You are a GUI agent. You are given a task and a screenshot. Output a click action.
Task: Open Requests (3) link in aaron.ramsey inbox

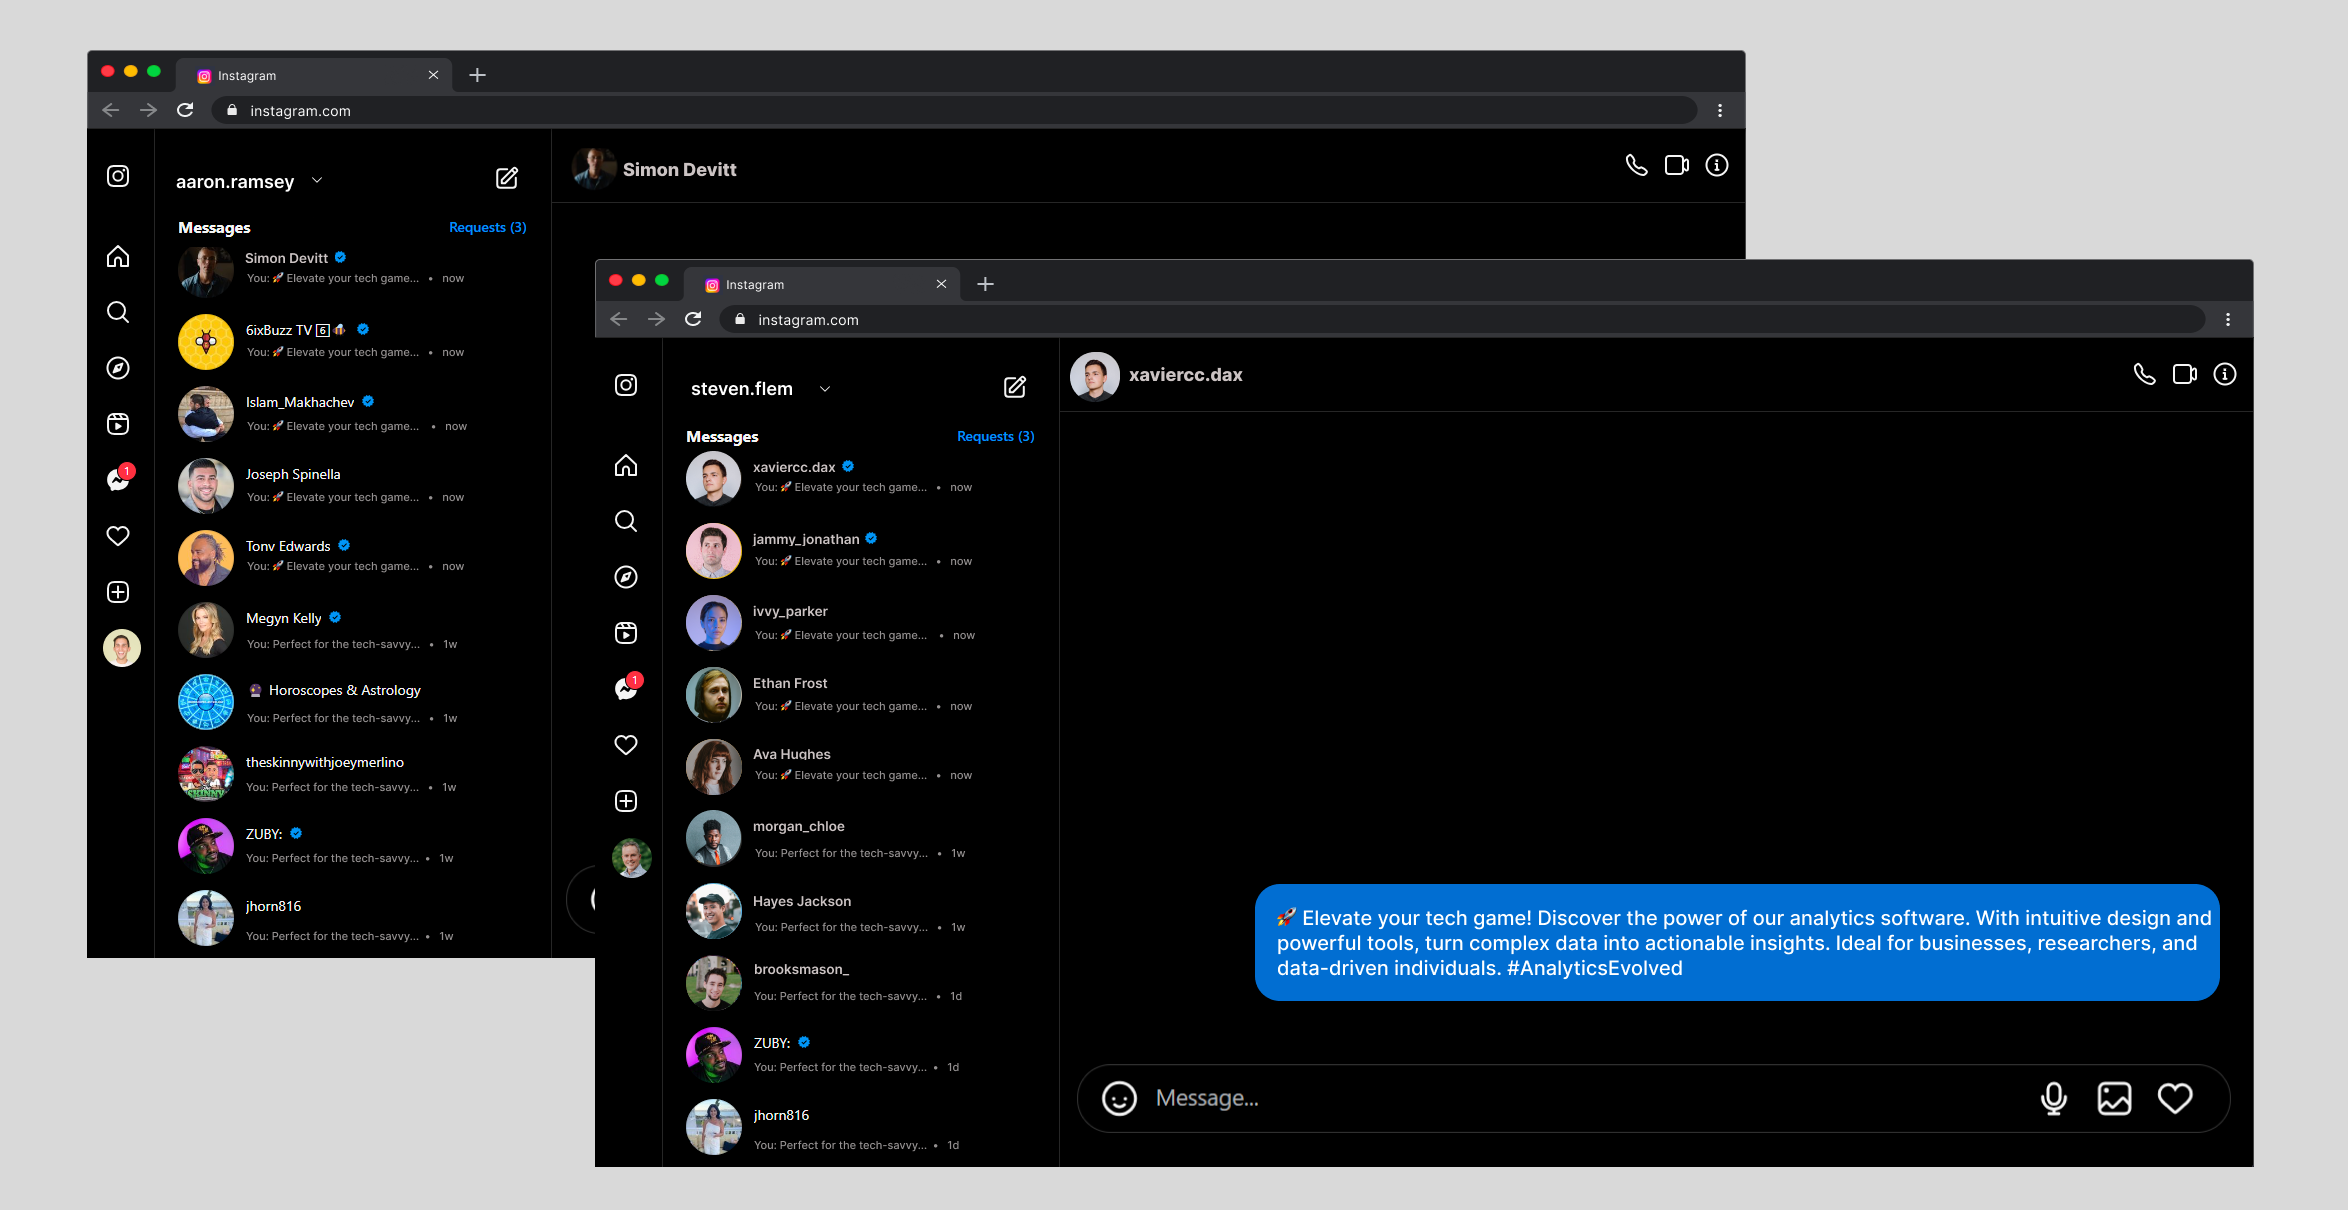point(487,227)
